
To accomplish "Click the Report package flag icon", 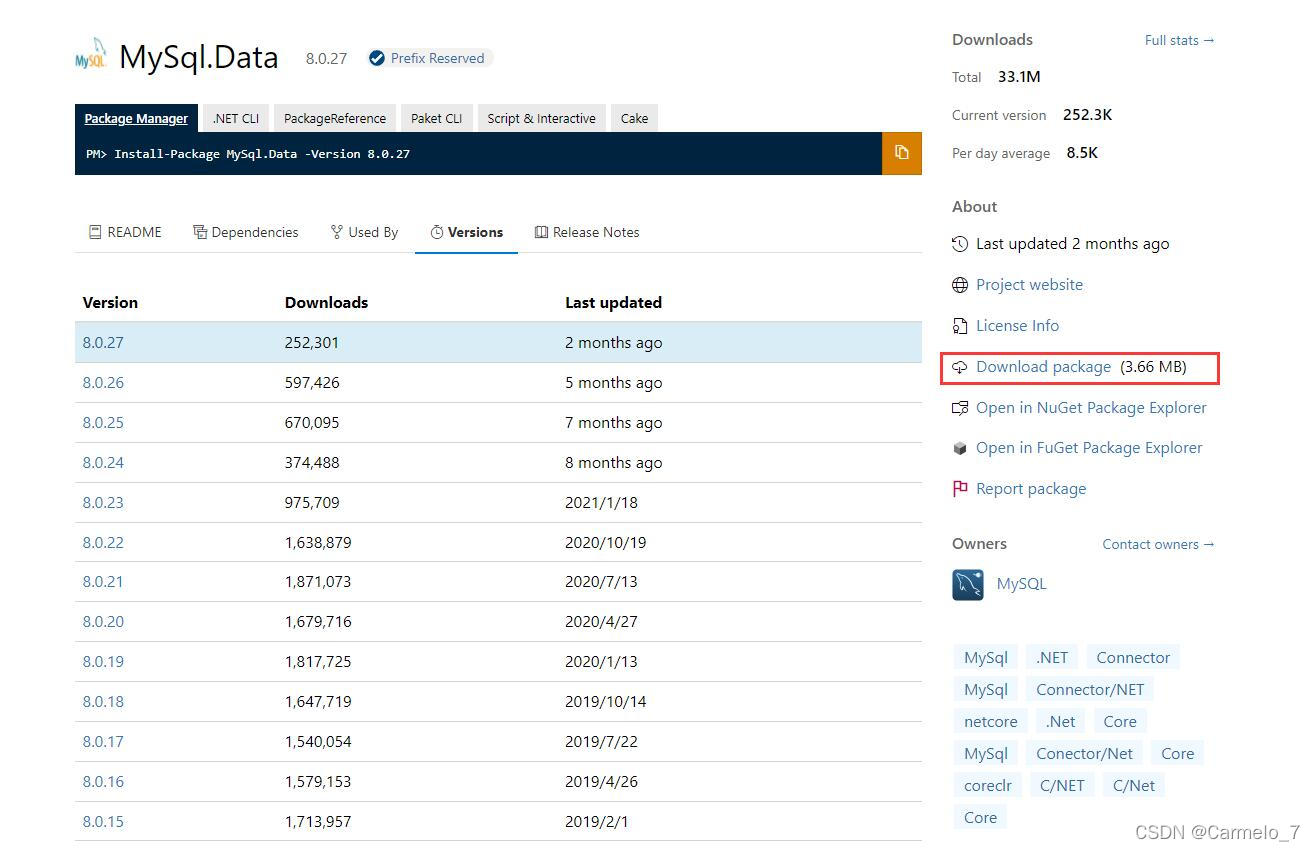I will click(x=960, y=489).
